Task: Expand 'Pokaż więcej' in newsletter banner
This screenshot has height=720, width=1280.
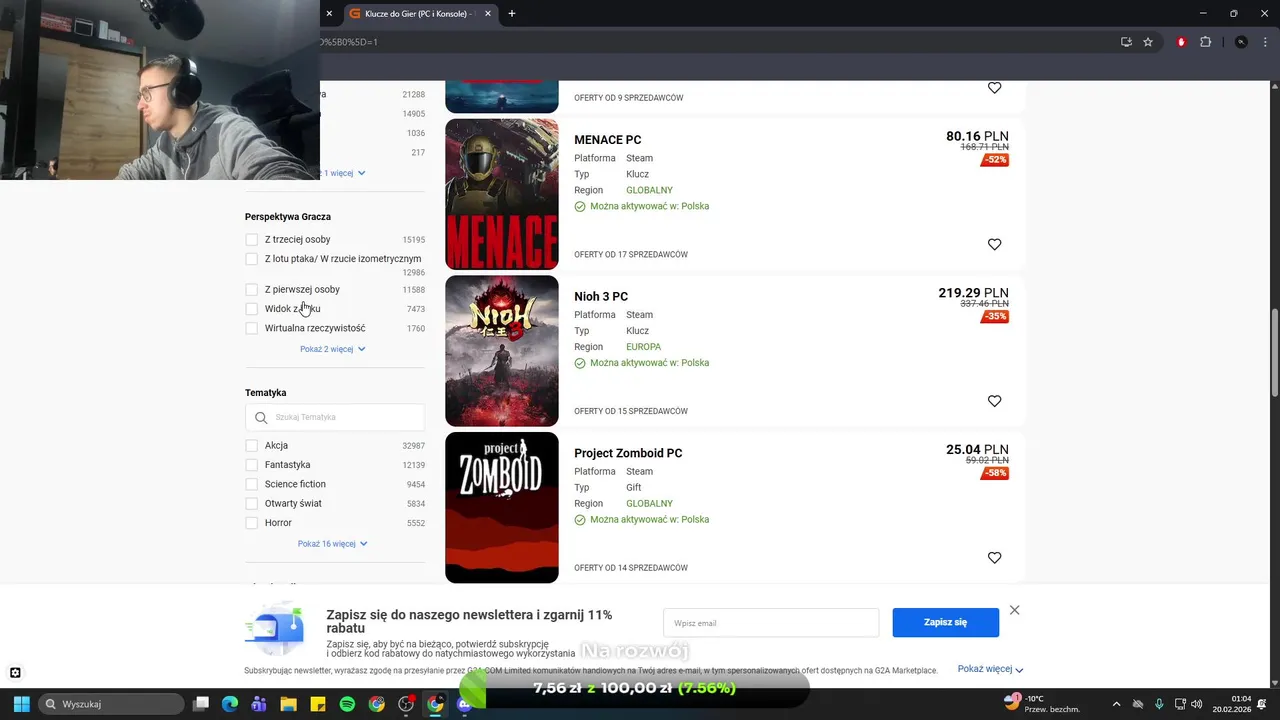Action: click(x=990, y=669)
